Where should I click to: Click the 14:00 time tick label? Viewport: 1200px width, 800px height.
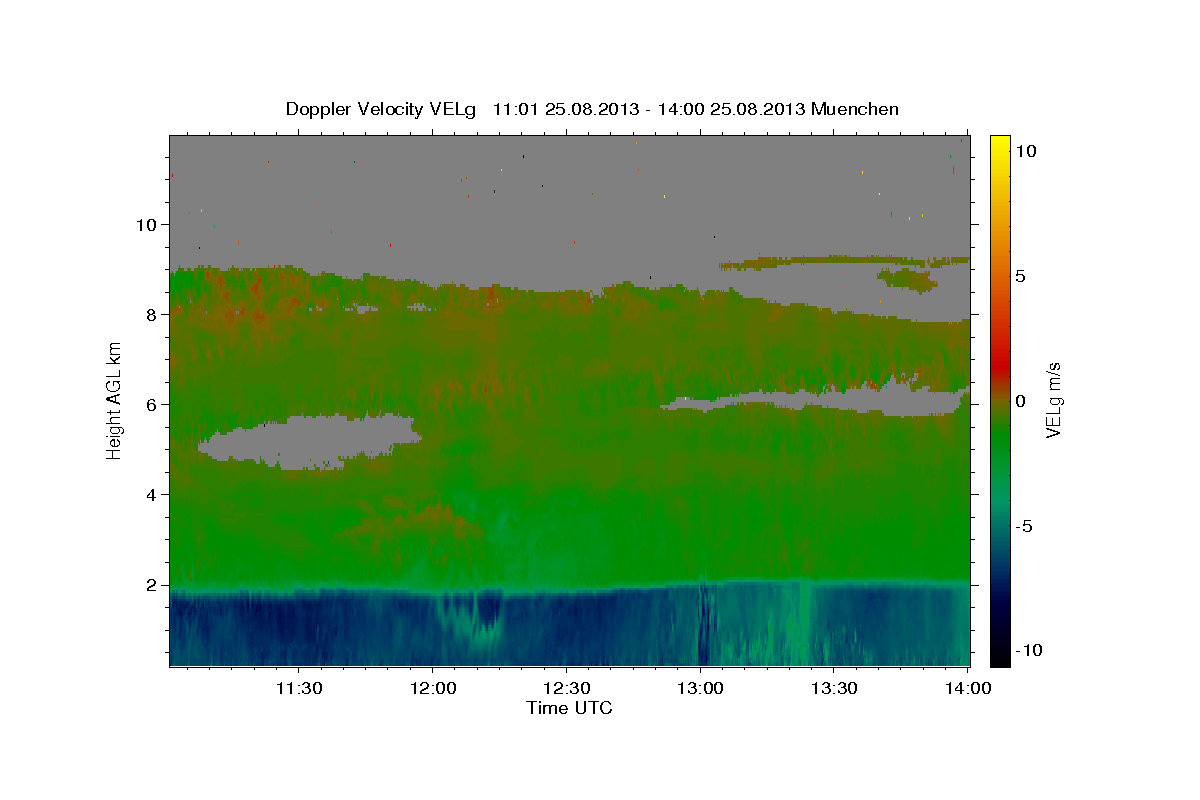click(x=968, y=688)
